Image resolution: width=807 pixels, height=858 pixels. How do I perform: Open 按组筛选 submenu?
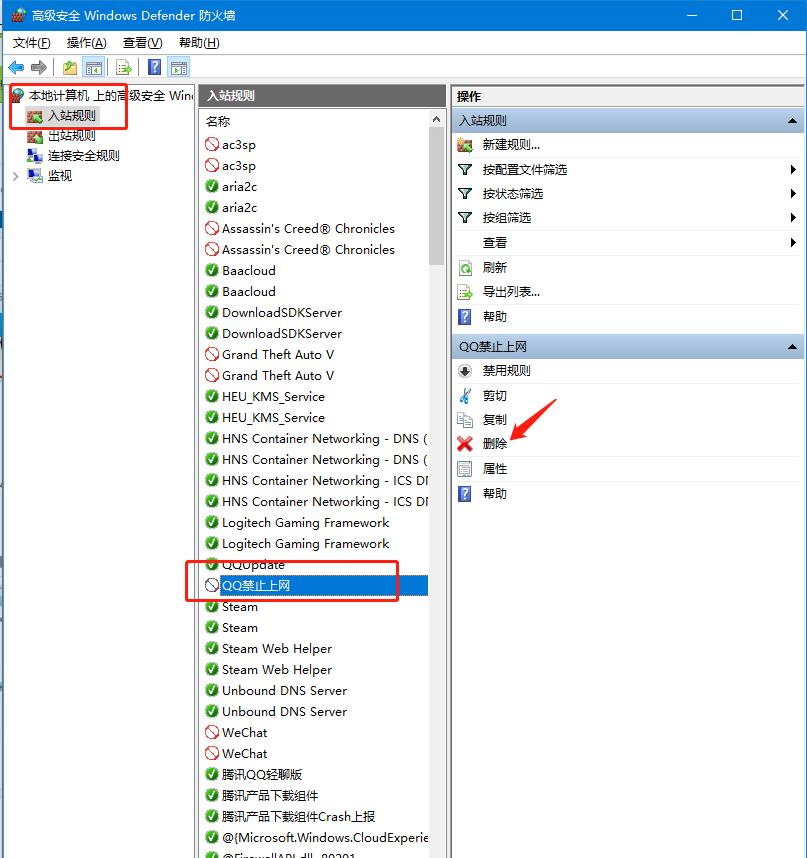pos(507,218)
